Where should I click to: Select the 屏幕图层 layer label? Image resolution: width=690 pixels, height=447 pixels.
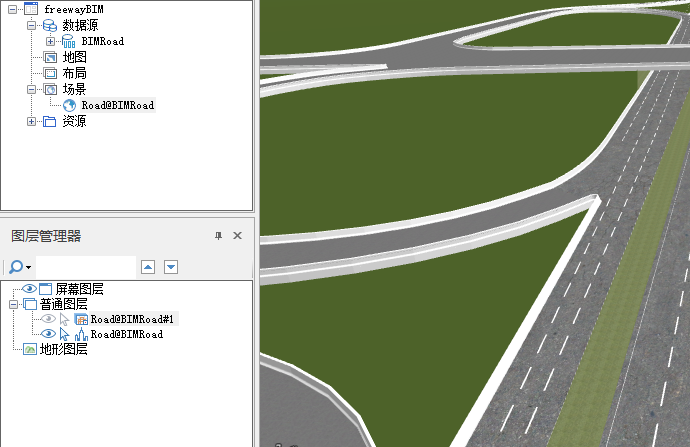80,289
